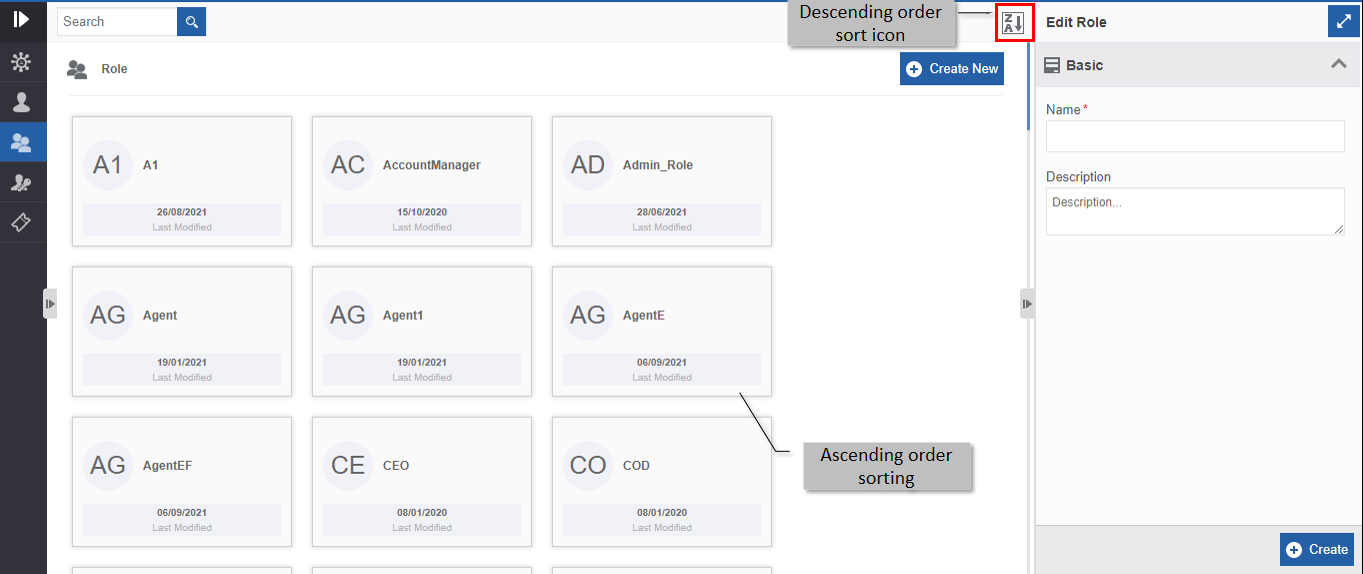Click the role list vertical scrollbar
This screenshot has width=1363, height=574.
1028,86
